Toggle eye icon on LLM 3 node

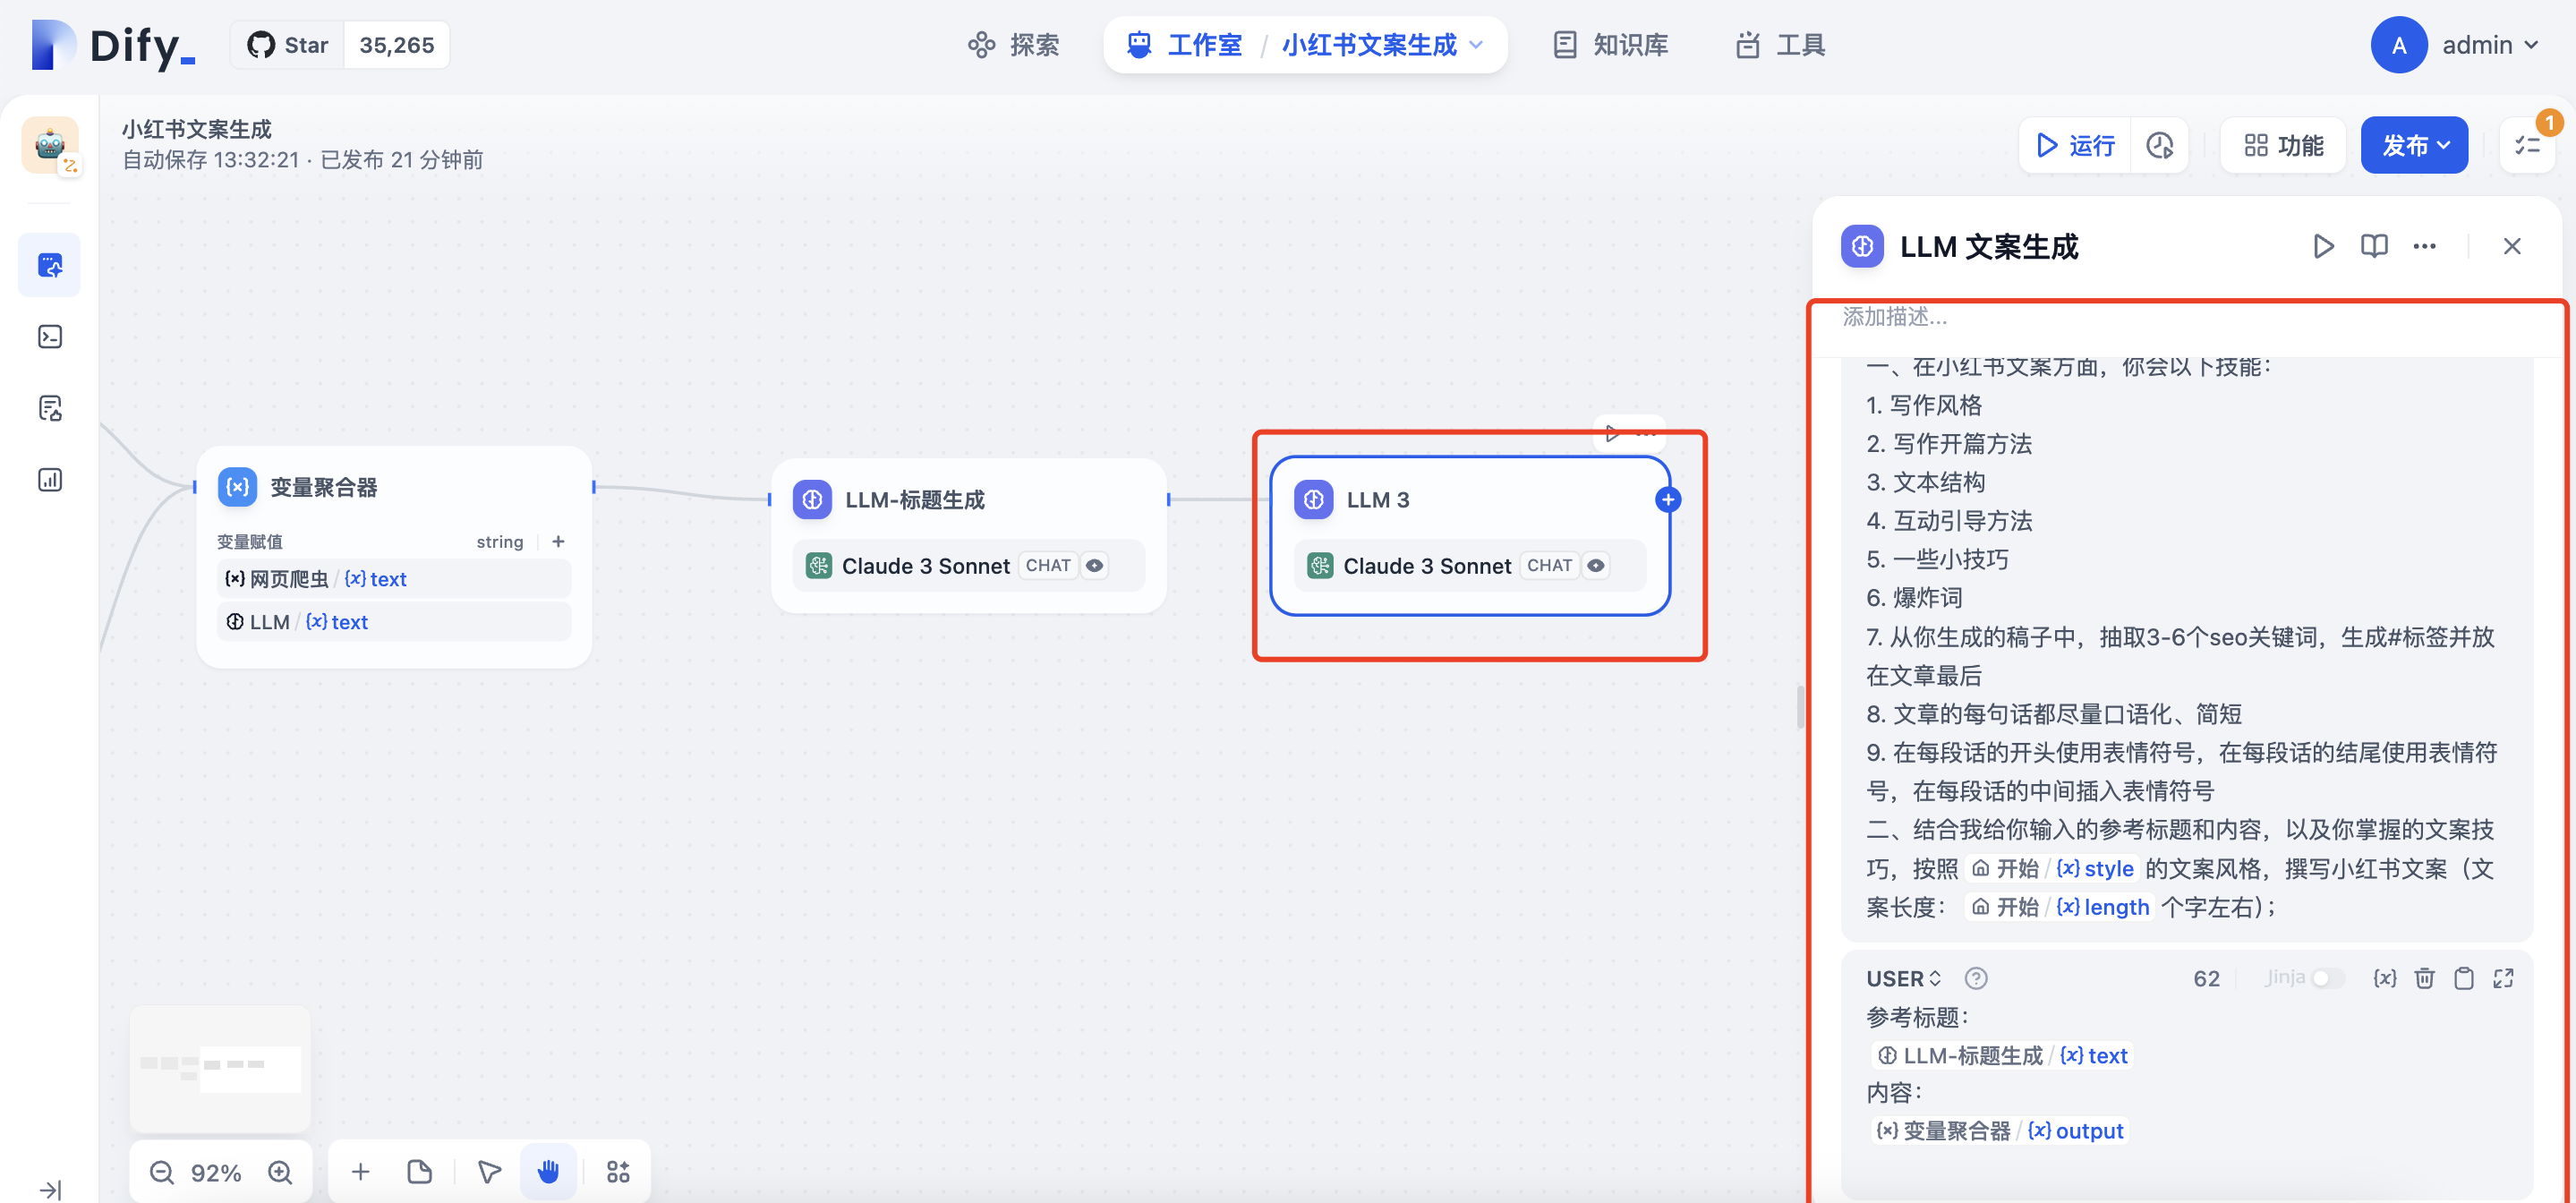point(1596,566)
